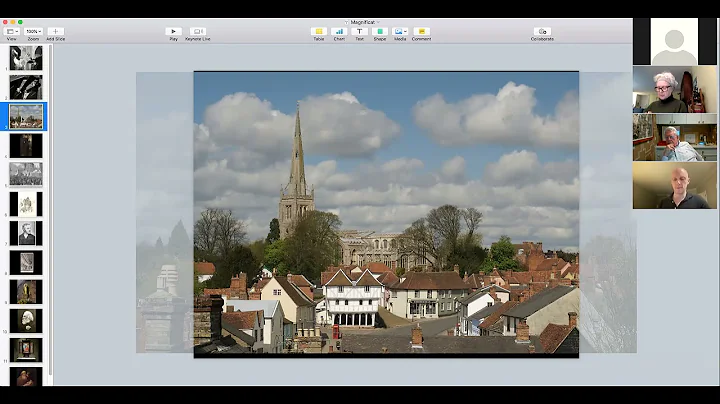Open the Shape insert tool
The image size is (720, 404).
click(380, 32)
